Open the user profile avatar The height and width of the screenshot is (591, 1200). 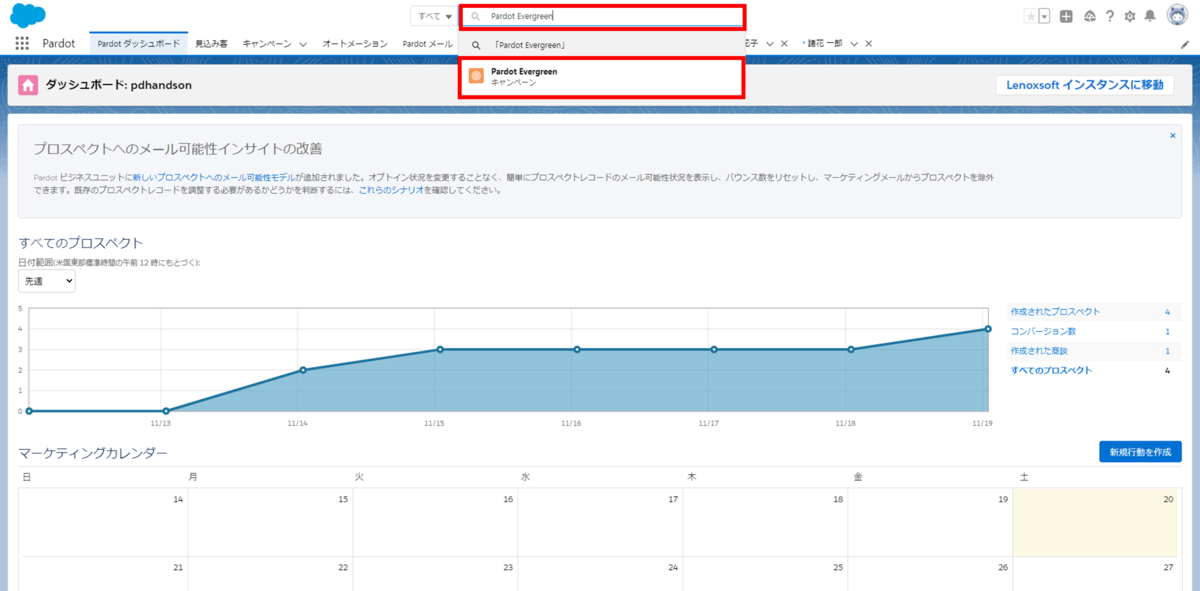(1176, 16)
